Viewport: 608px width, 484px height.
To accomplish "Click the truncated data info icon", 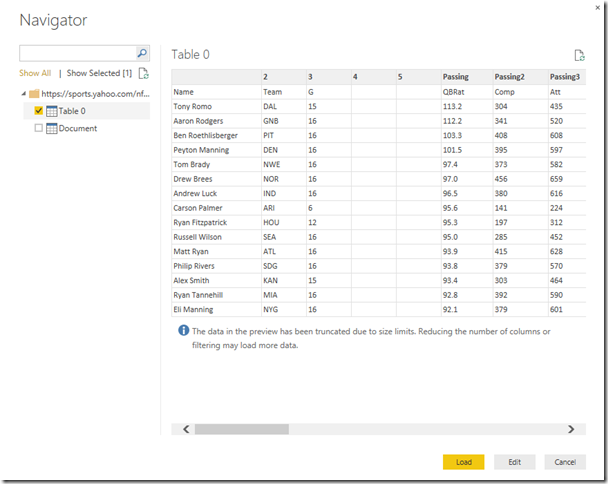I will pos(183,330).
